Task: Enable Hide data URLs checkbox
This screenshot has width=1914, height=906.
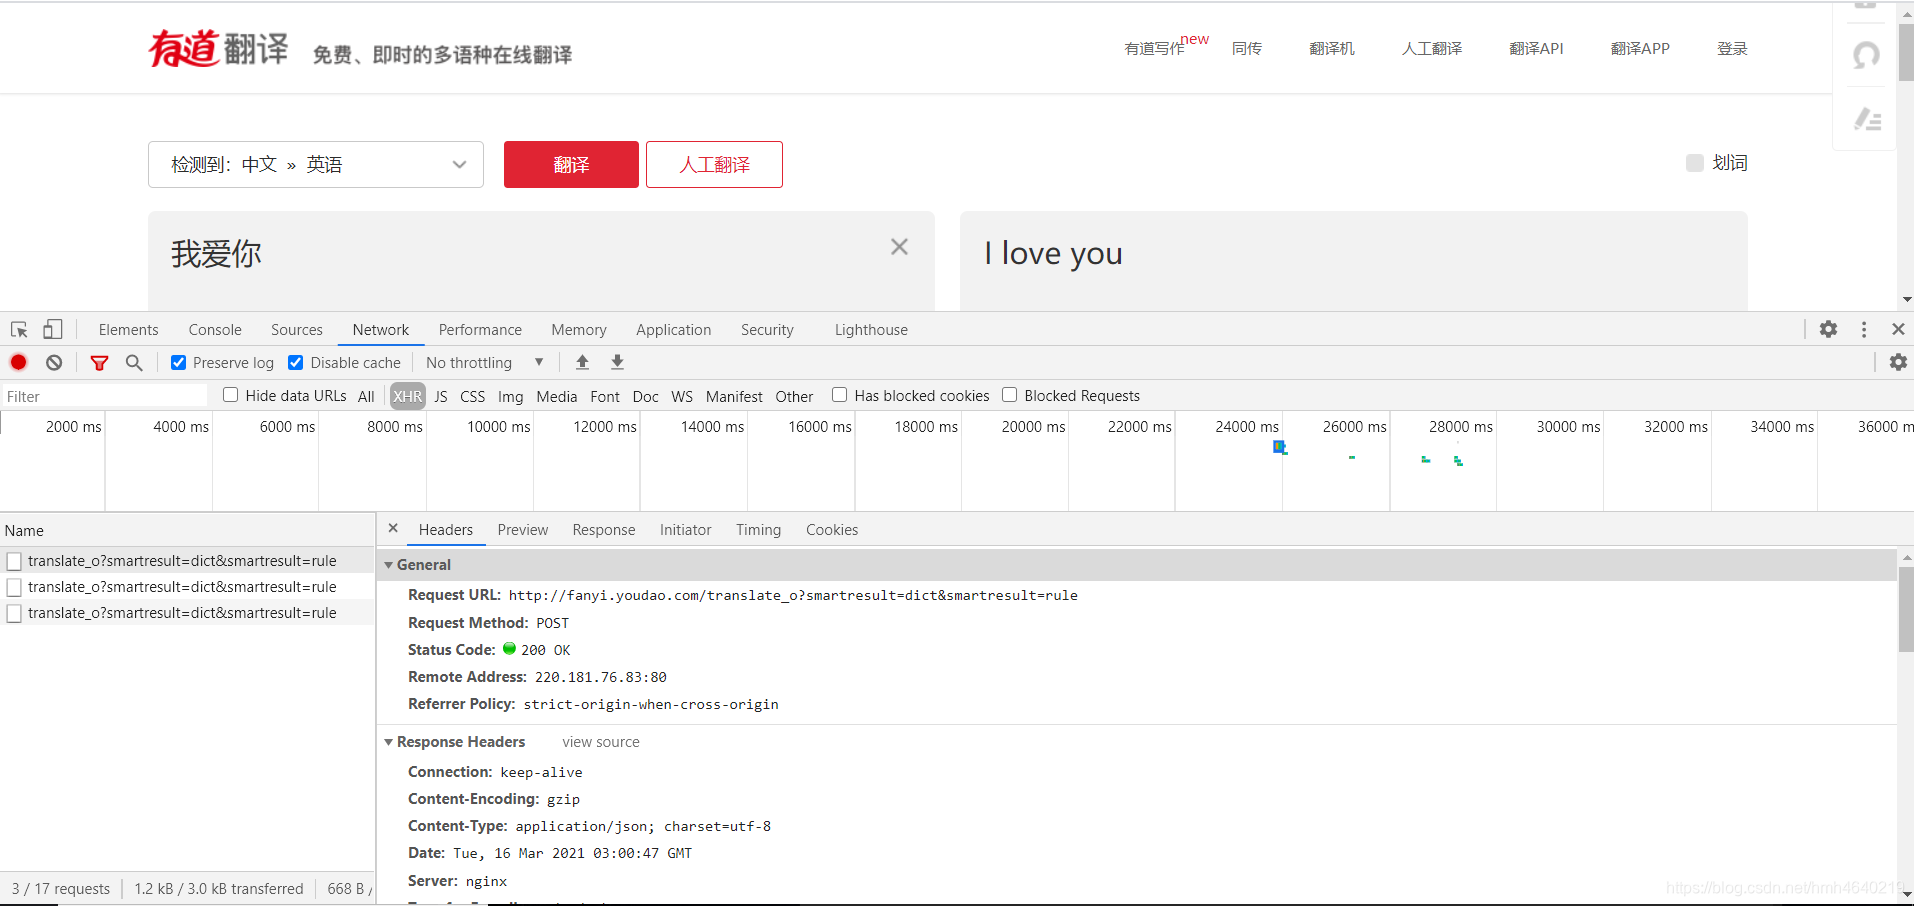Action: point(231,395)
